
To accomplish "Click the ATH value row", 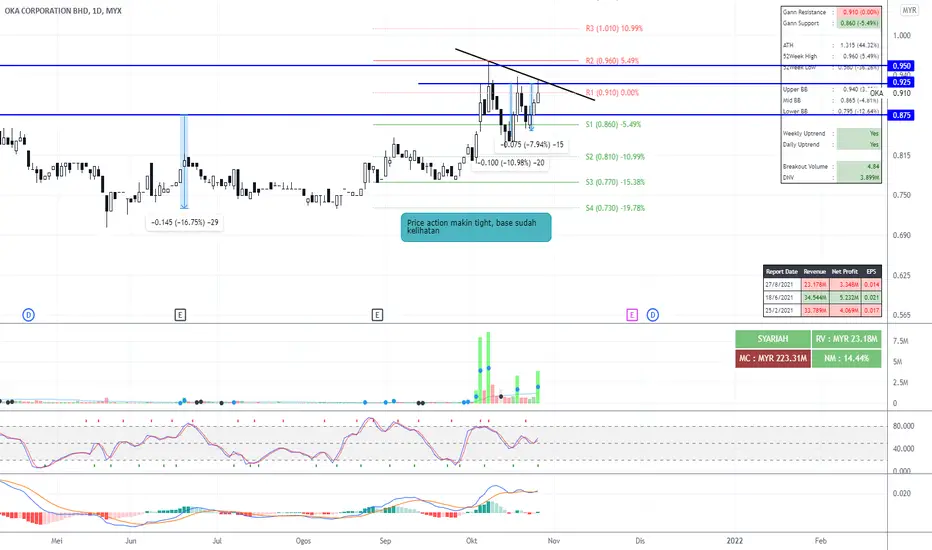I will [830, 45].
